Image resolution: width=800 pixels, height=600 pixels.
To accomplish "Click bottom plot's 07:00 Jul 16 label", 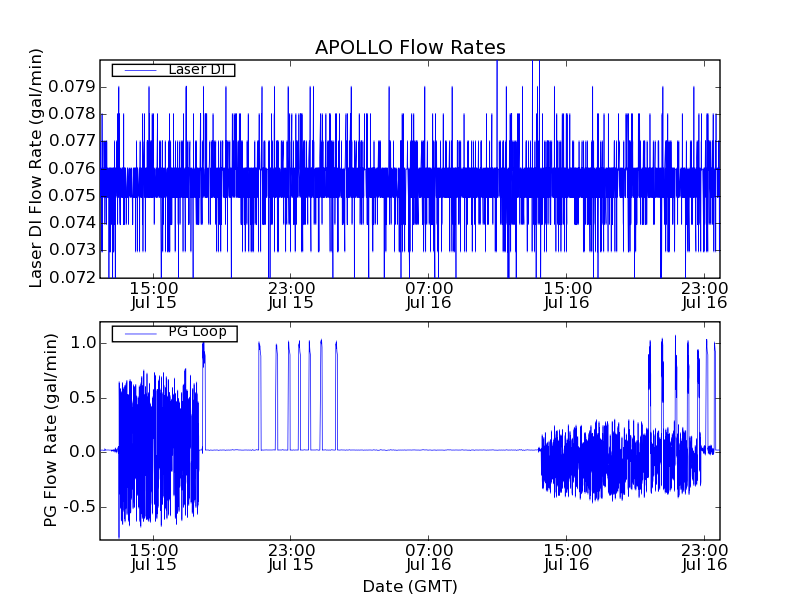I will point(429,558).
